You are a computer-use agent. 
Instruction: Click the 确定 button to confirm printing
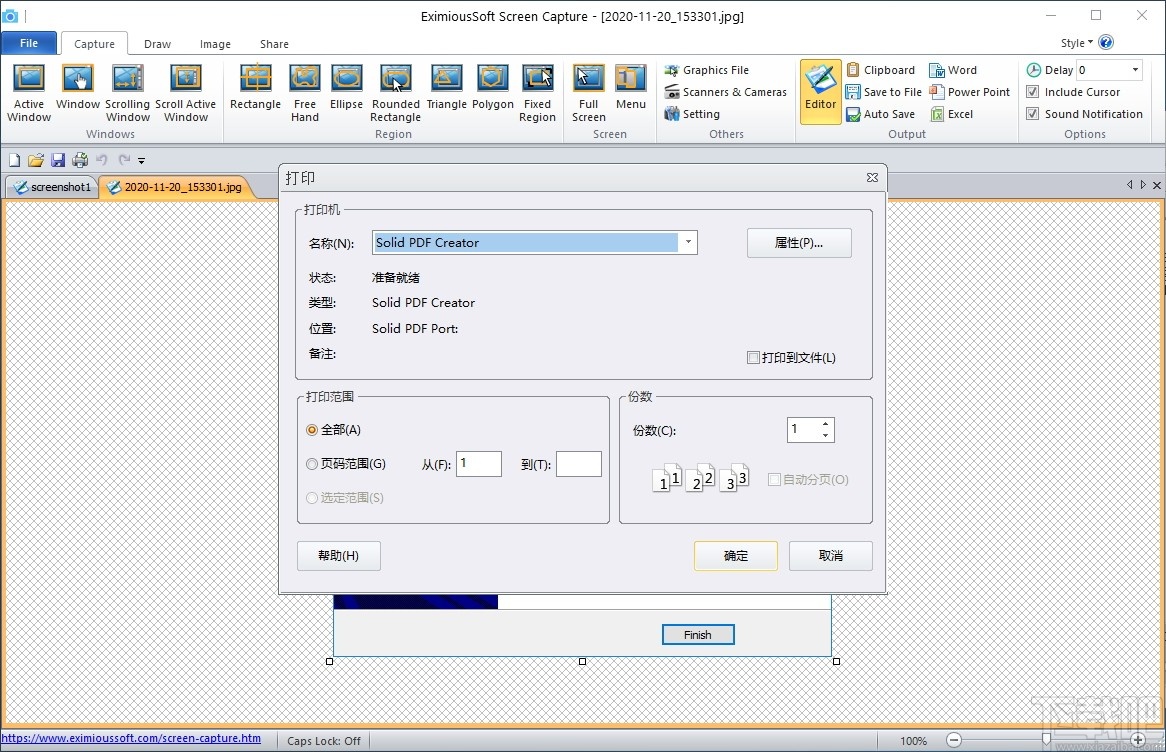coord(736,555)
